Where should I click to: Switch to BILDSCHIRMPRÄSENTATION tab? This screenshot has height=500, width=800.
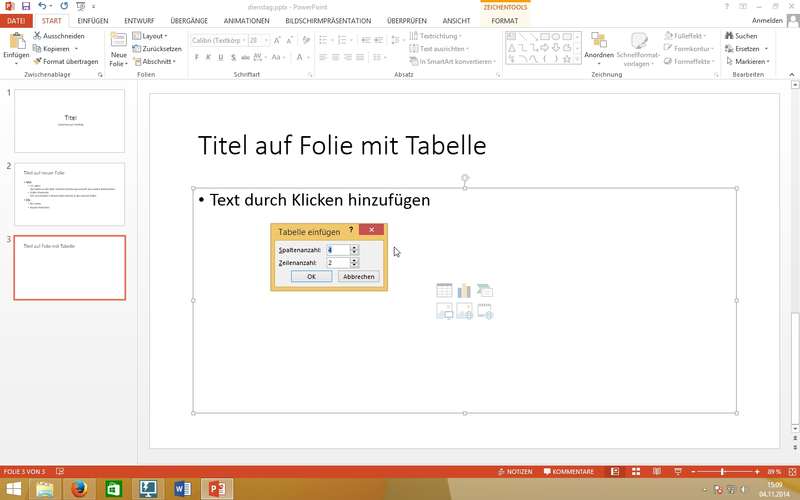pyautogui.click(x=328, y=21)
